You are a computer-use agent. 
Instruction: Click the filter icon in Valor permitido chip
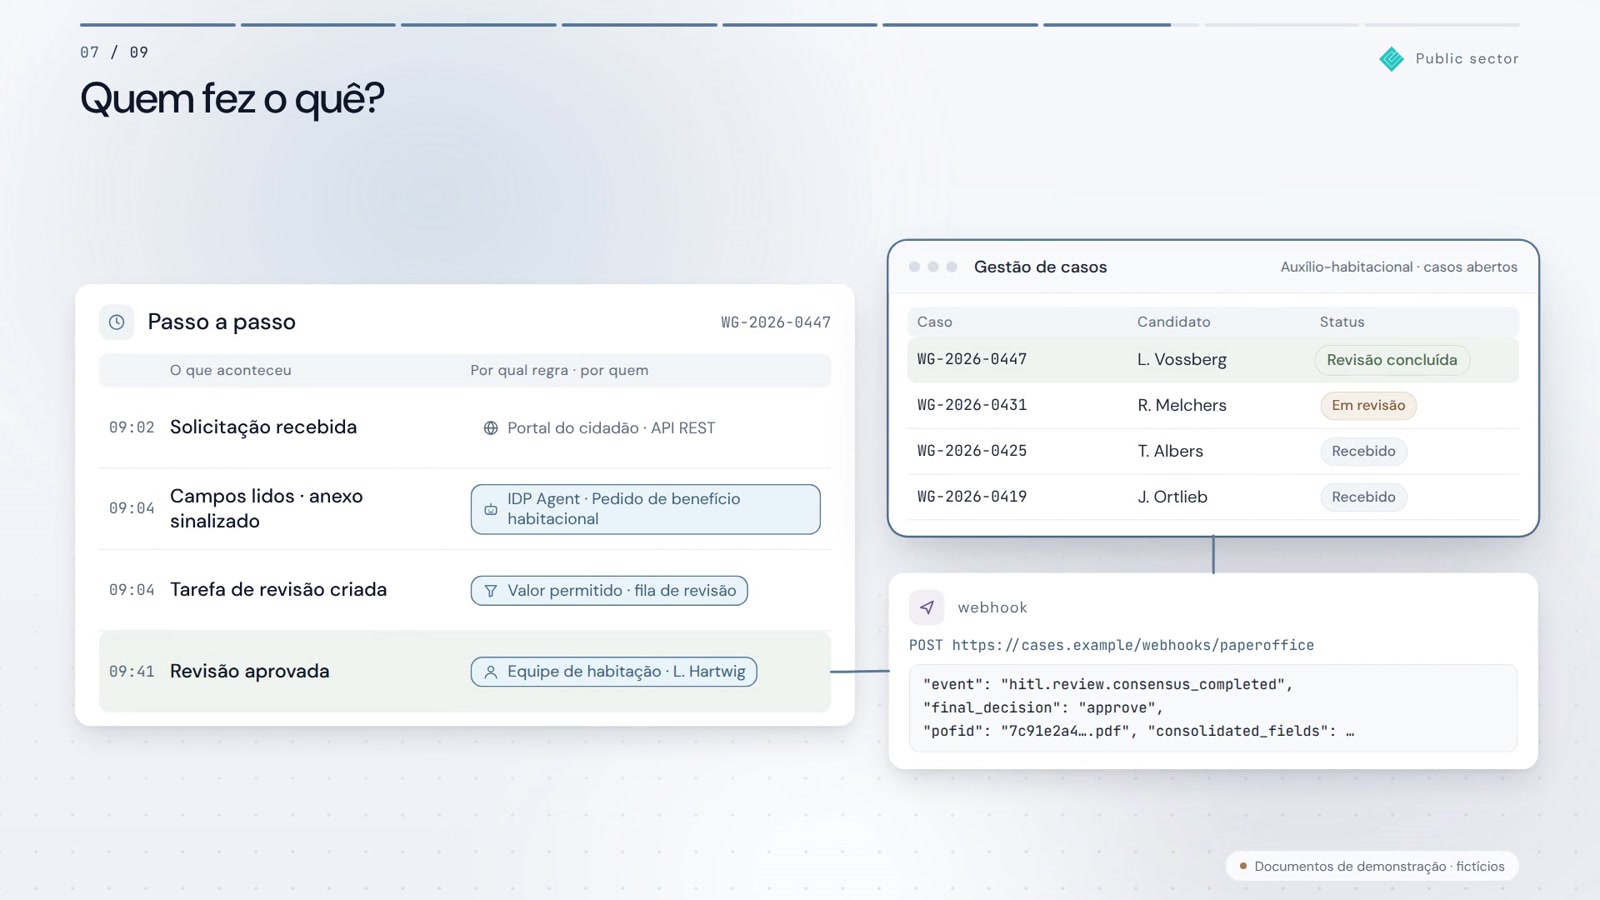491,591
